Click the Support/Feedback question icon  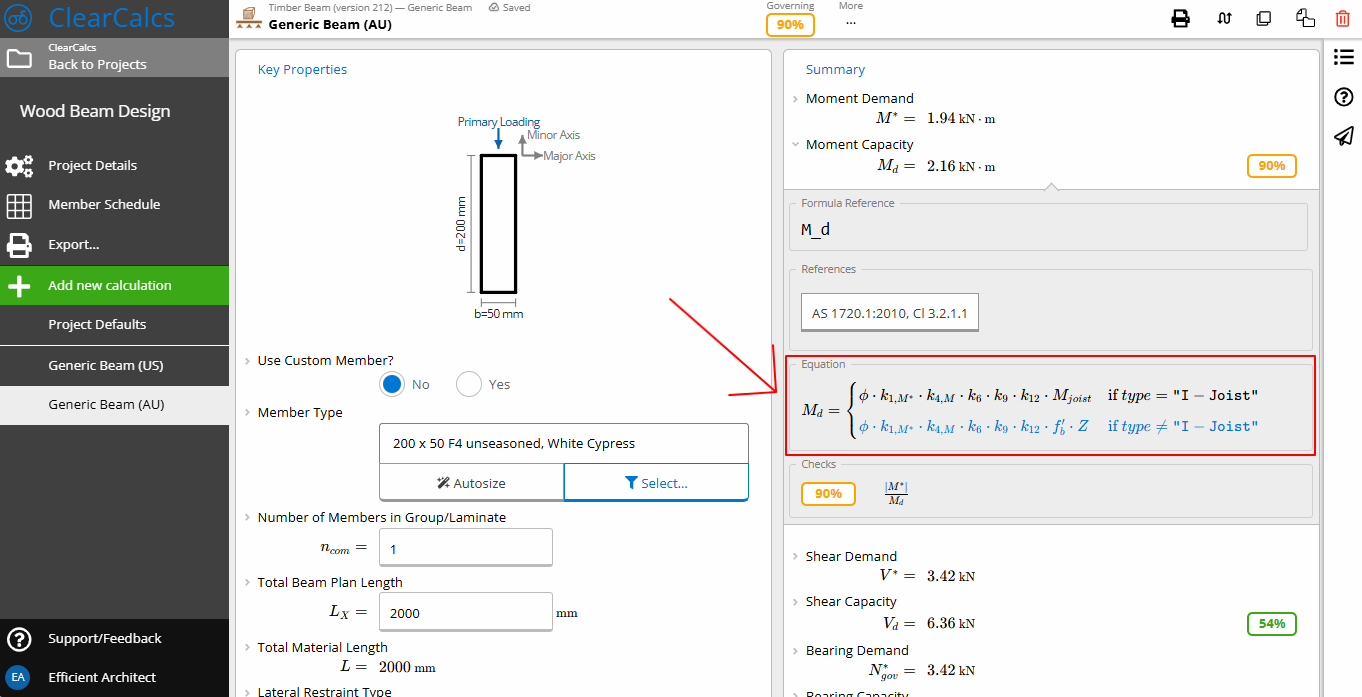coord(17,639)
